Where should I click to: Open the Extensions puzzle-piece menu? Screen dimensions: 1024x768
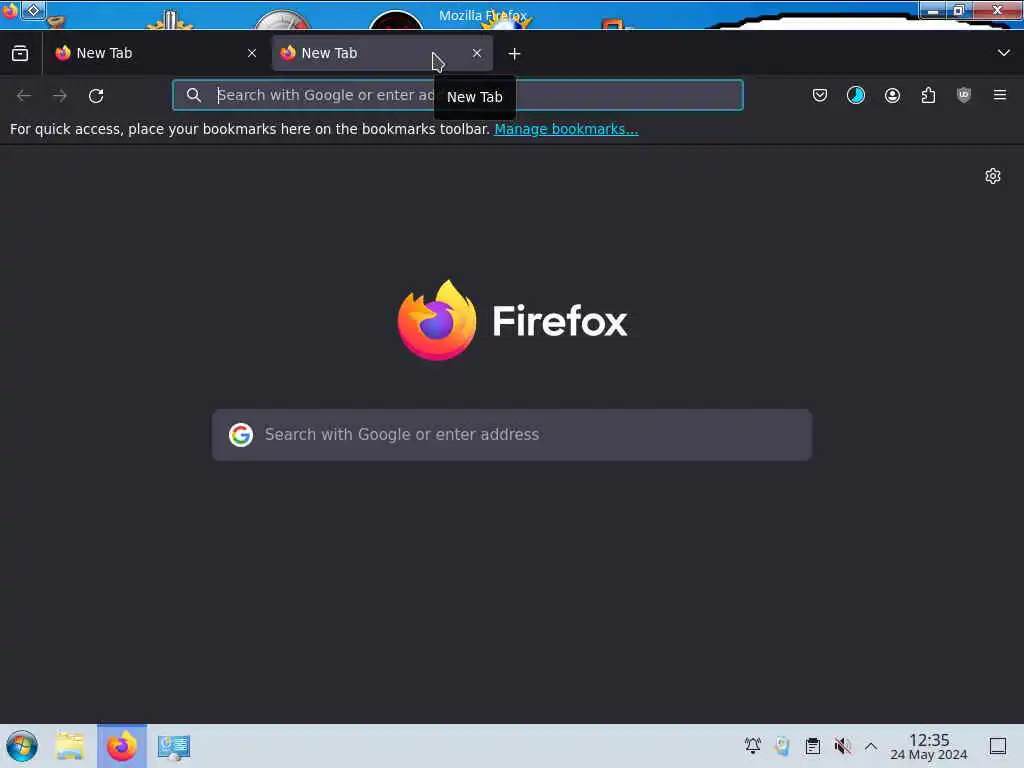pyautogui.click(x=928, y=95)
